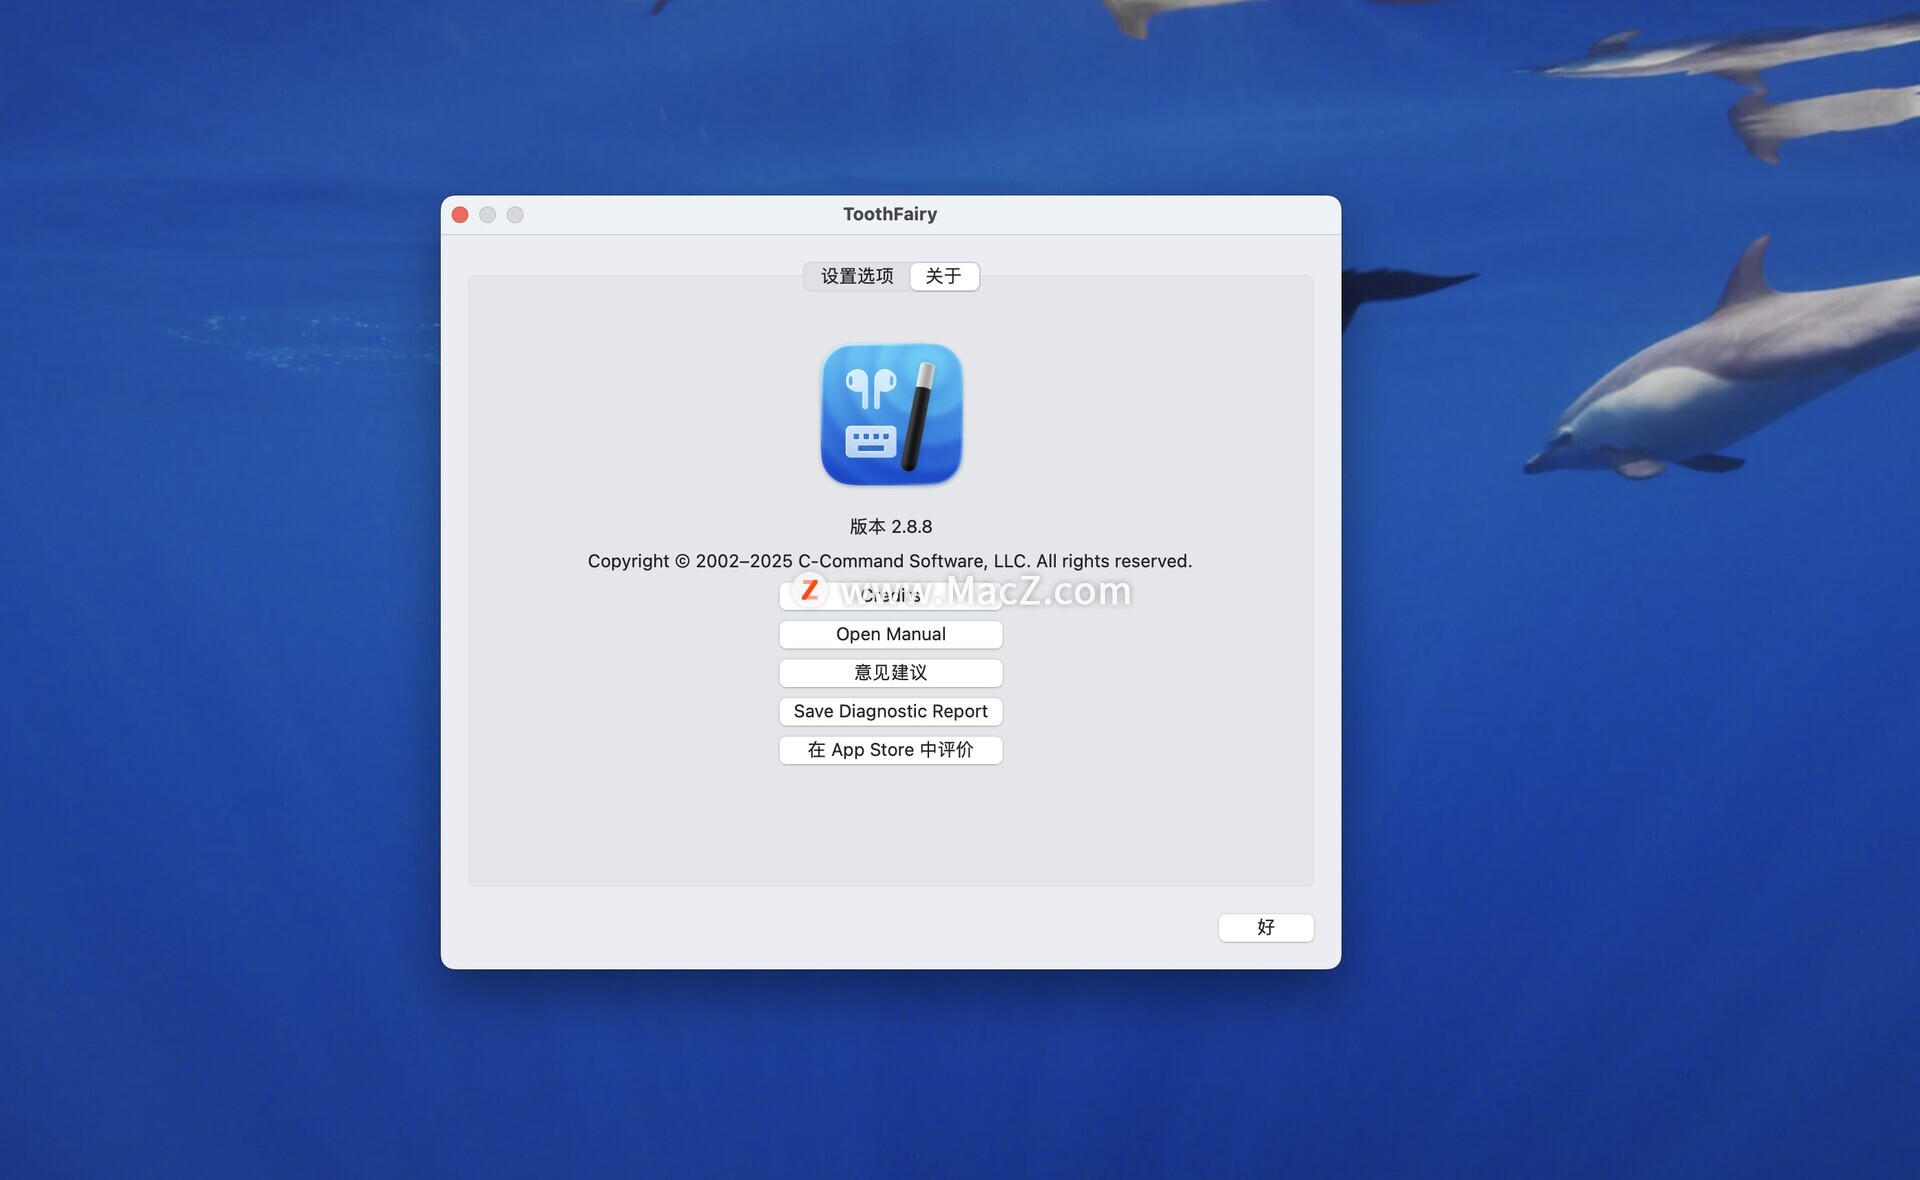Click the gray zoom window button
The height and width of the screenshot is (1180, 1920).
click(x=515, y=215)
